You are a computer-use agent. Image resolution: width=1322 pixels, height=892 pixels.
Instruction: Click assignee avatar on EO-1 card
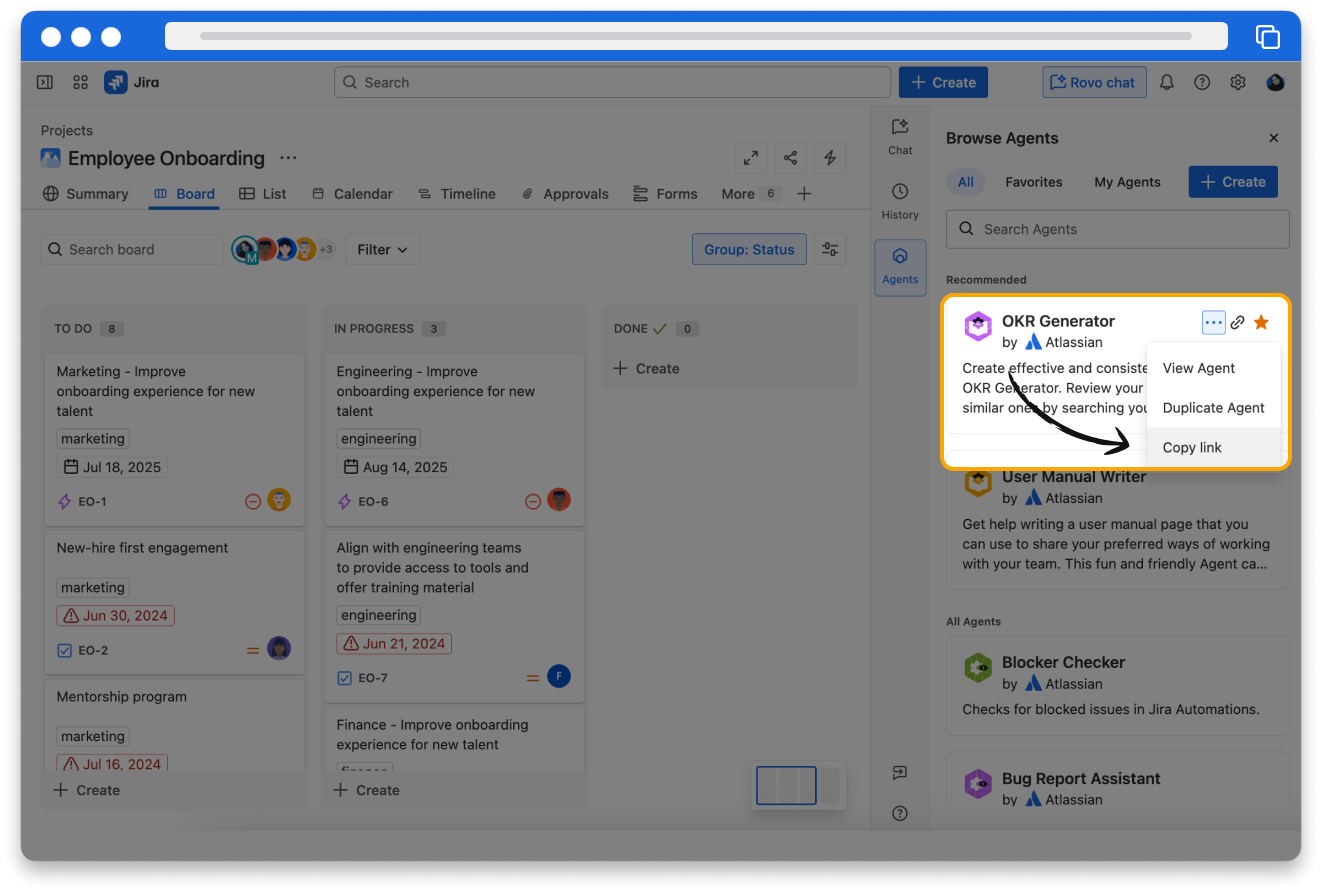tap(279, 500)
